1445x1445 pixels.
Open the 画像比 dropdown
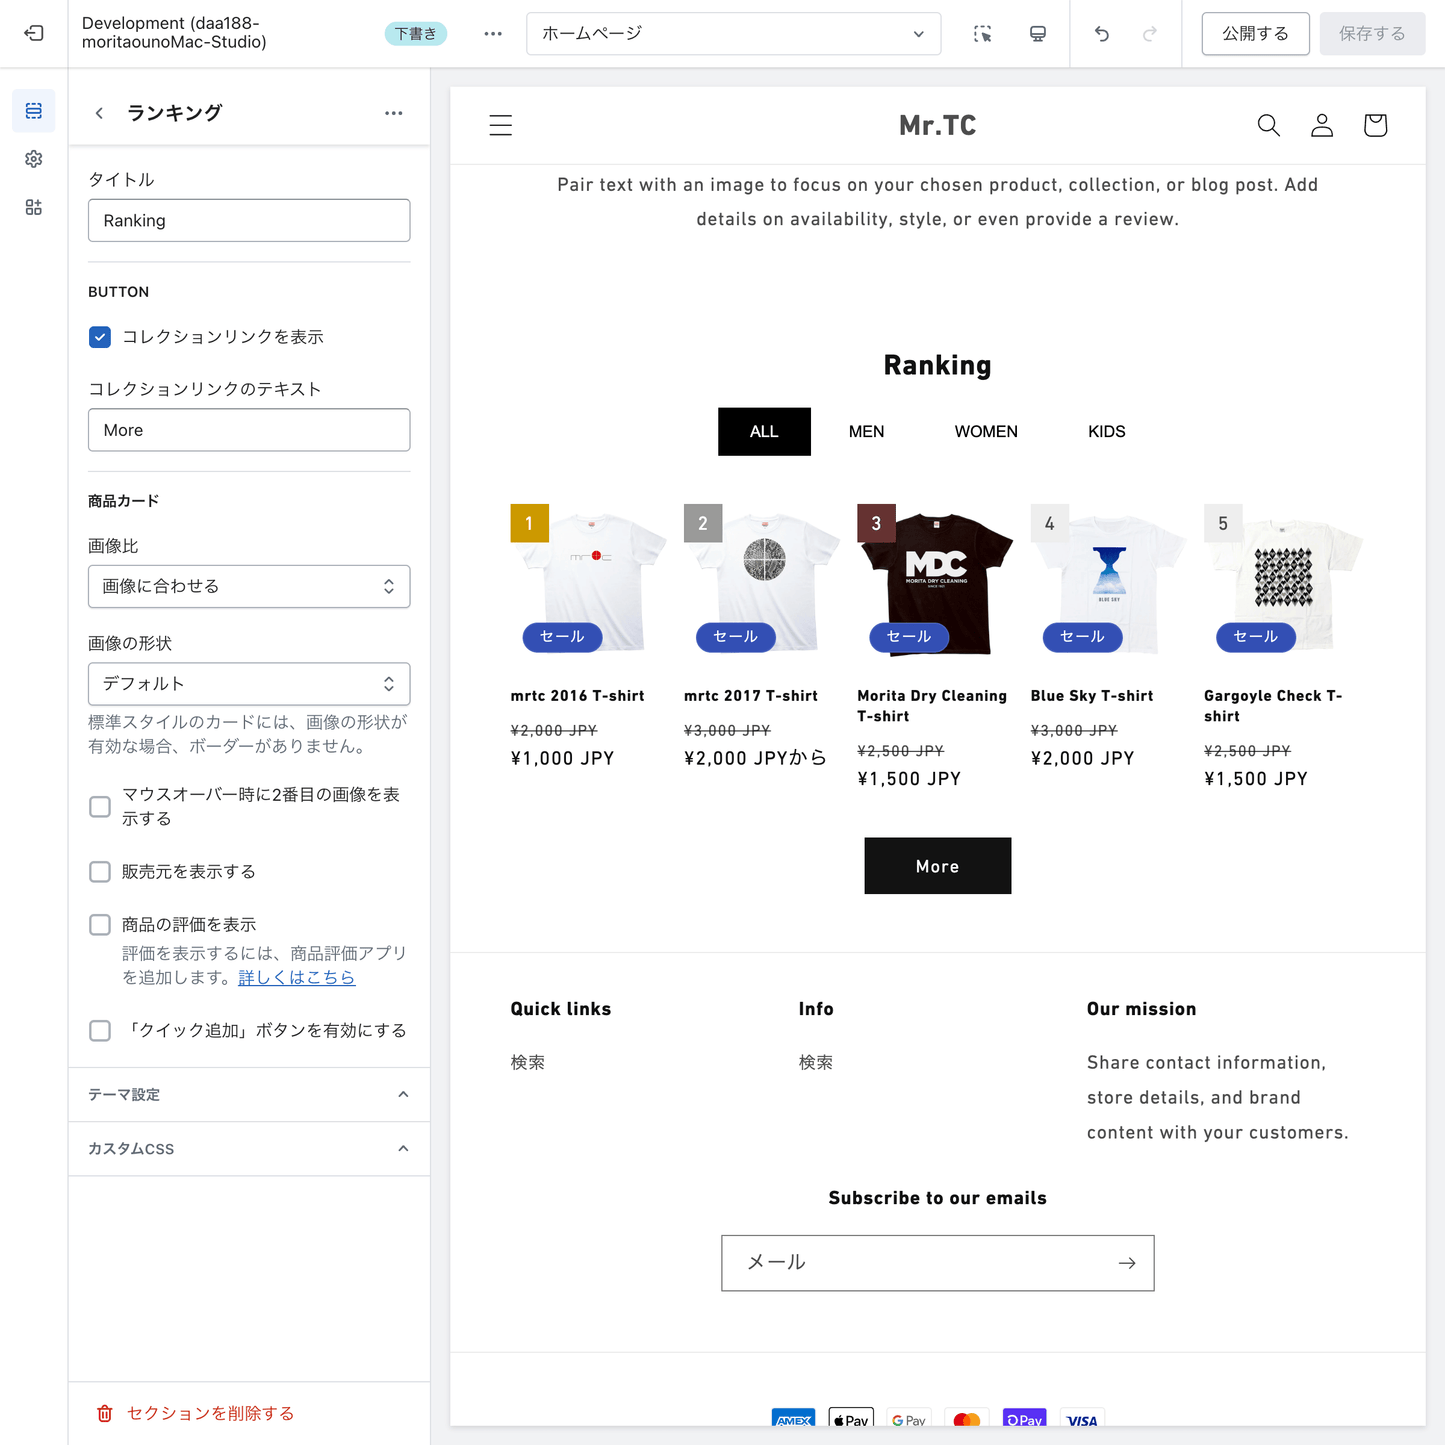click(x=248, y=586)
